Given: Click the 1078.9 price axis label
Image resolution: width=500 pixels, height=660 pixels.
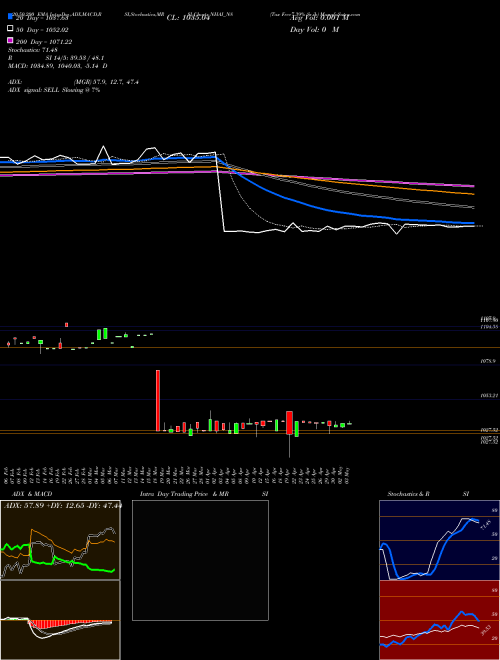Looking at the screenshot, I should coord(489,361).
